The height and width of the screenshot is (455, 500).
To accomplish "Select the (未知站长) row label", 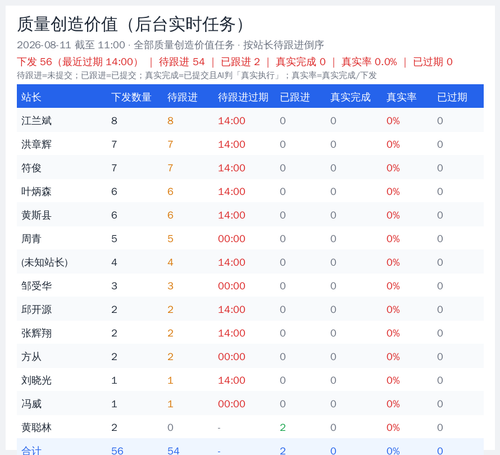I will 44,262.
